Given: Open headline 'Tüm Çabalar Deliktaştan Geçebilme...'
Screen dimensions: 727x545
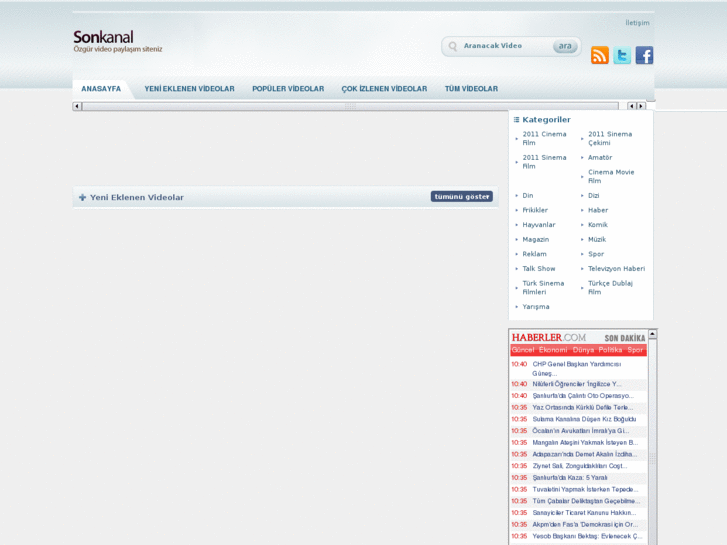Looking at the screenshot, I should click(586, 501).
